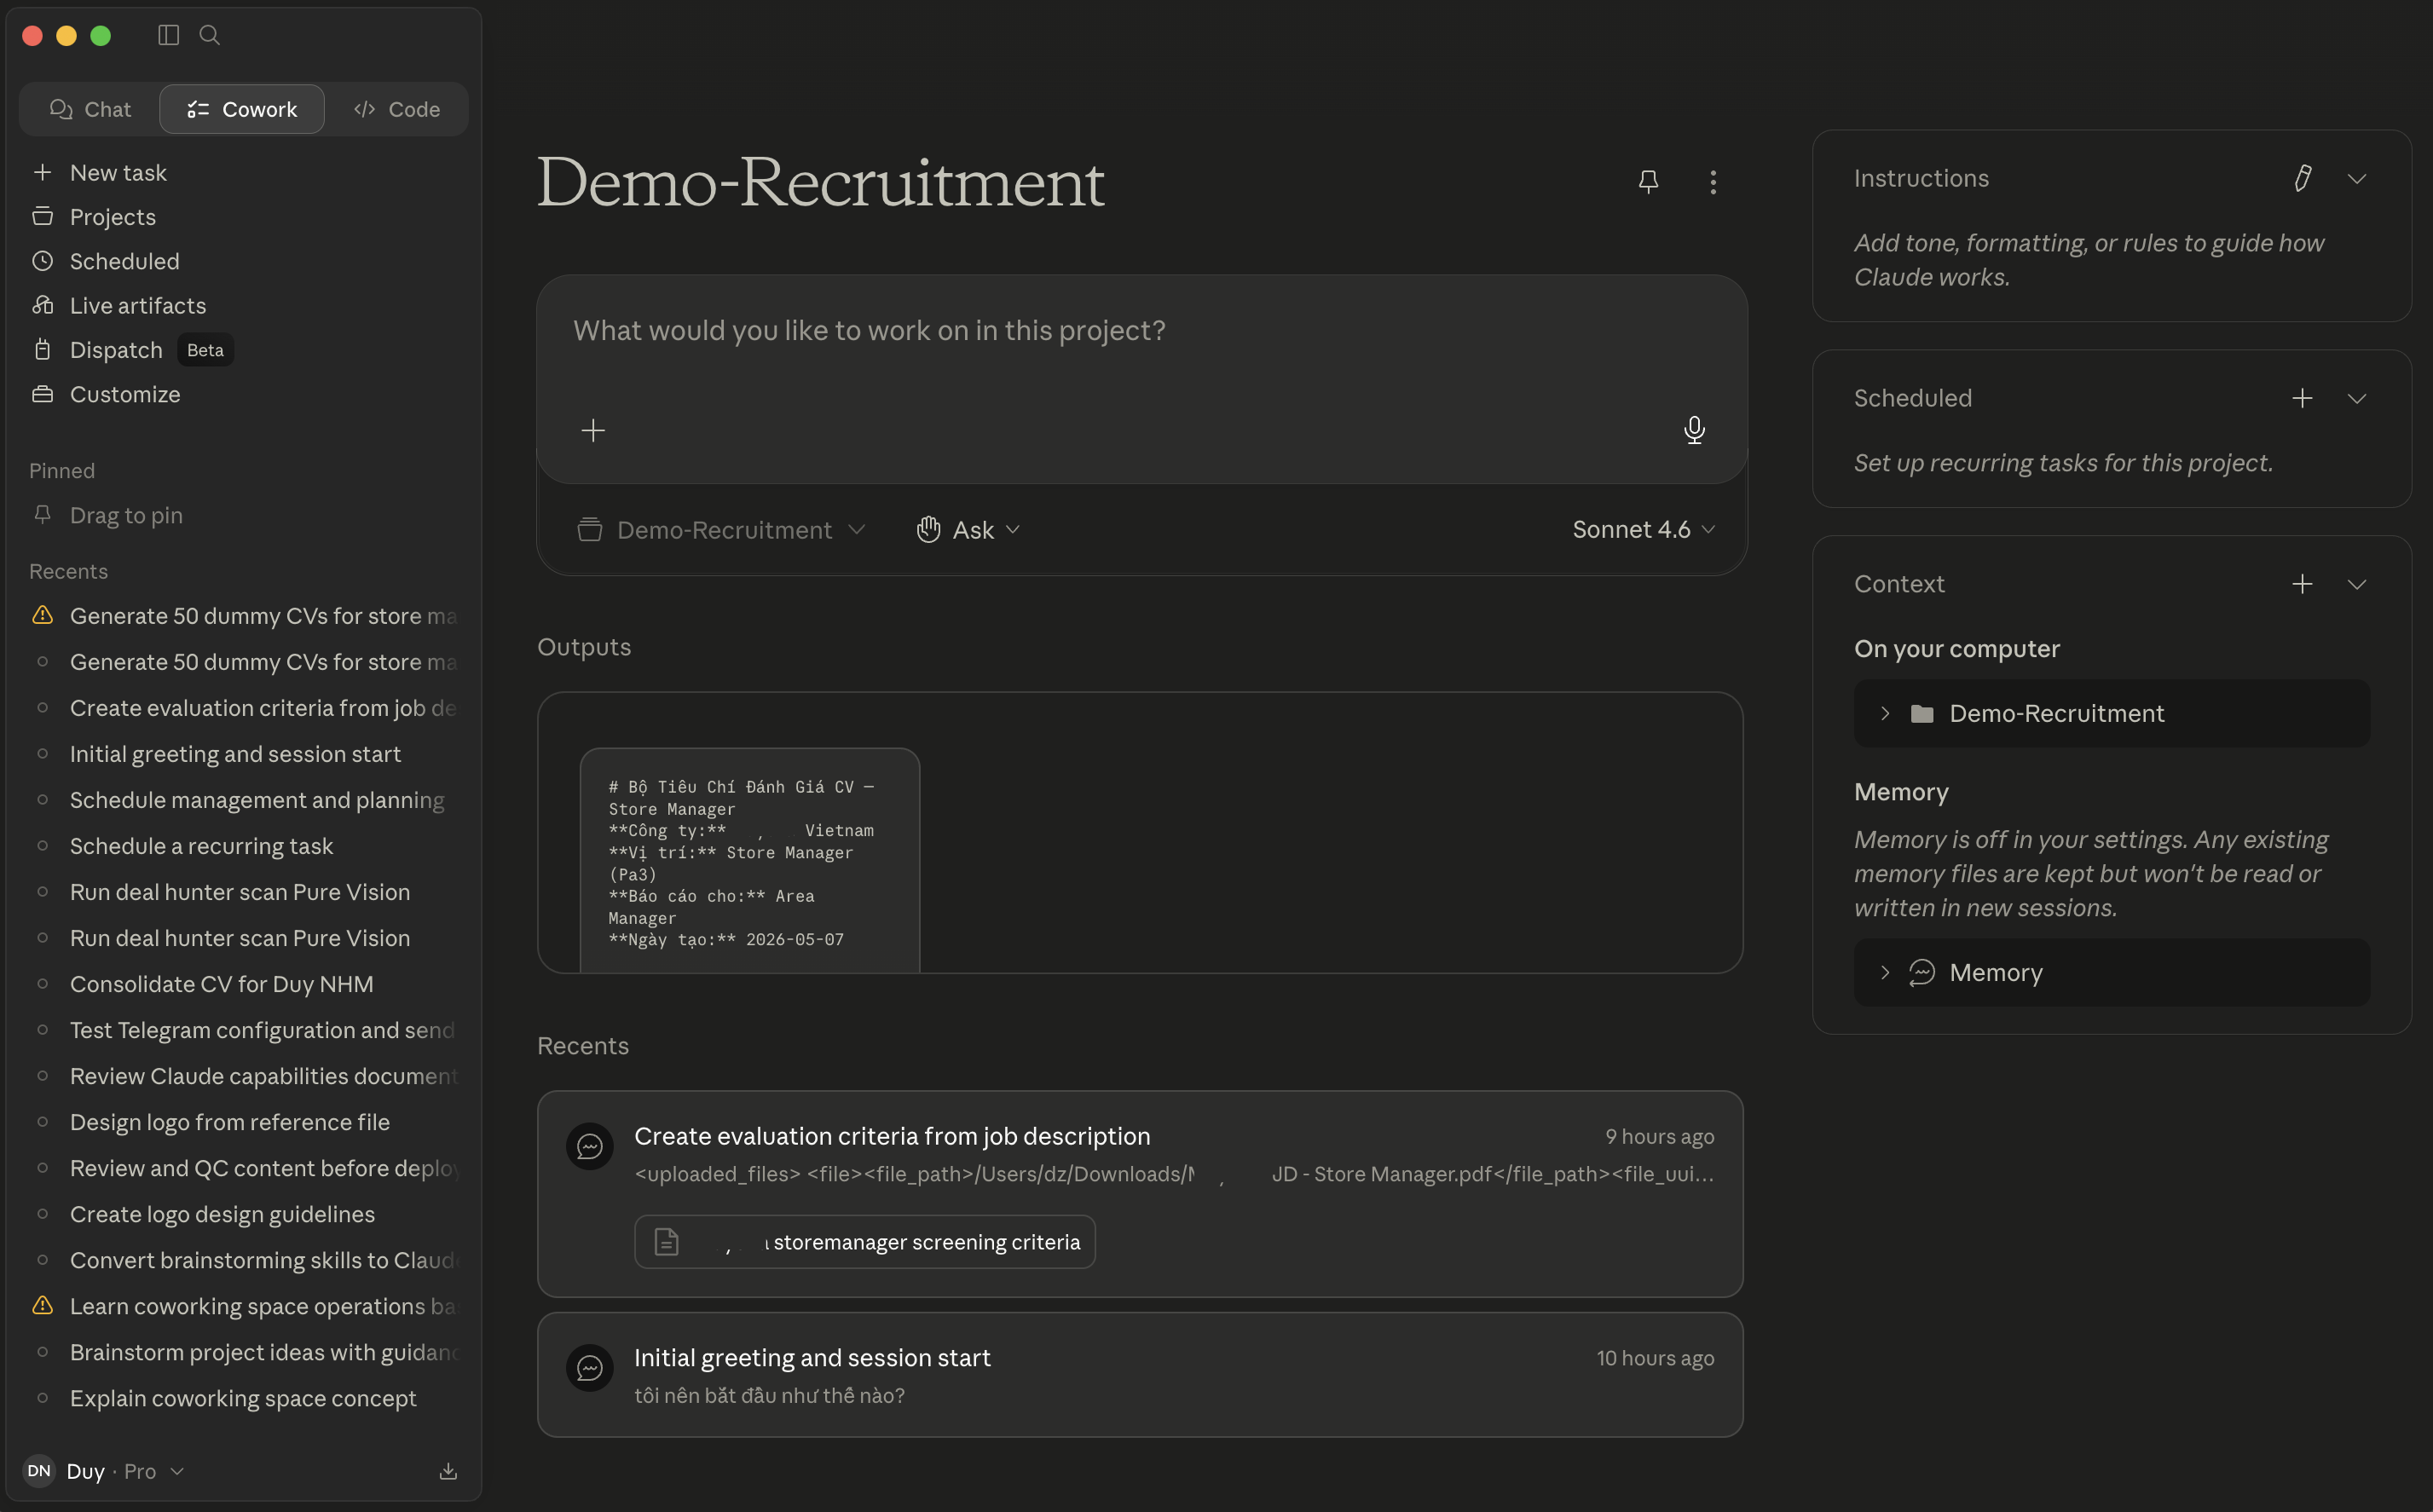2433x1512 pixels.
Task: Open Test Telegram configuration task
Action: click(244, 1029)
